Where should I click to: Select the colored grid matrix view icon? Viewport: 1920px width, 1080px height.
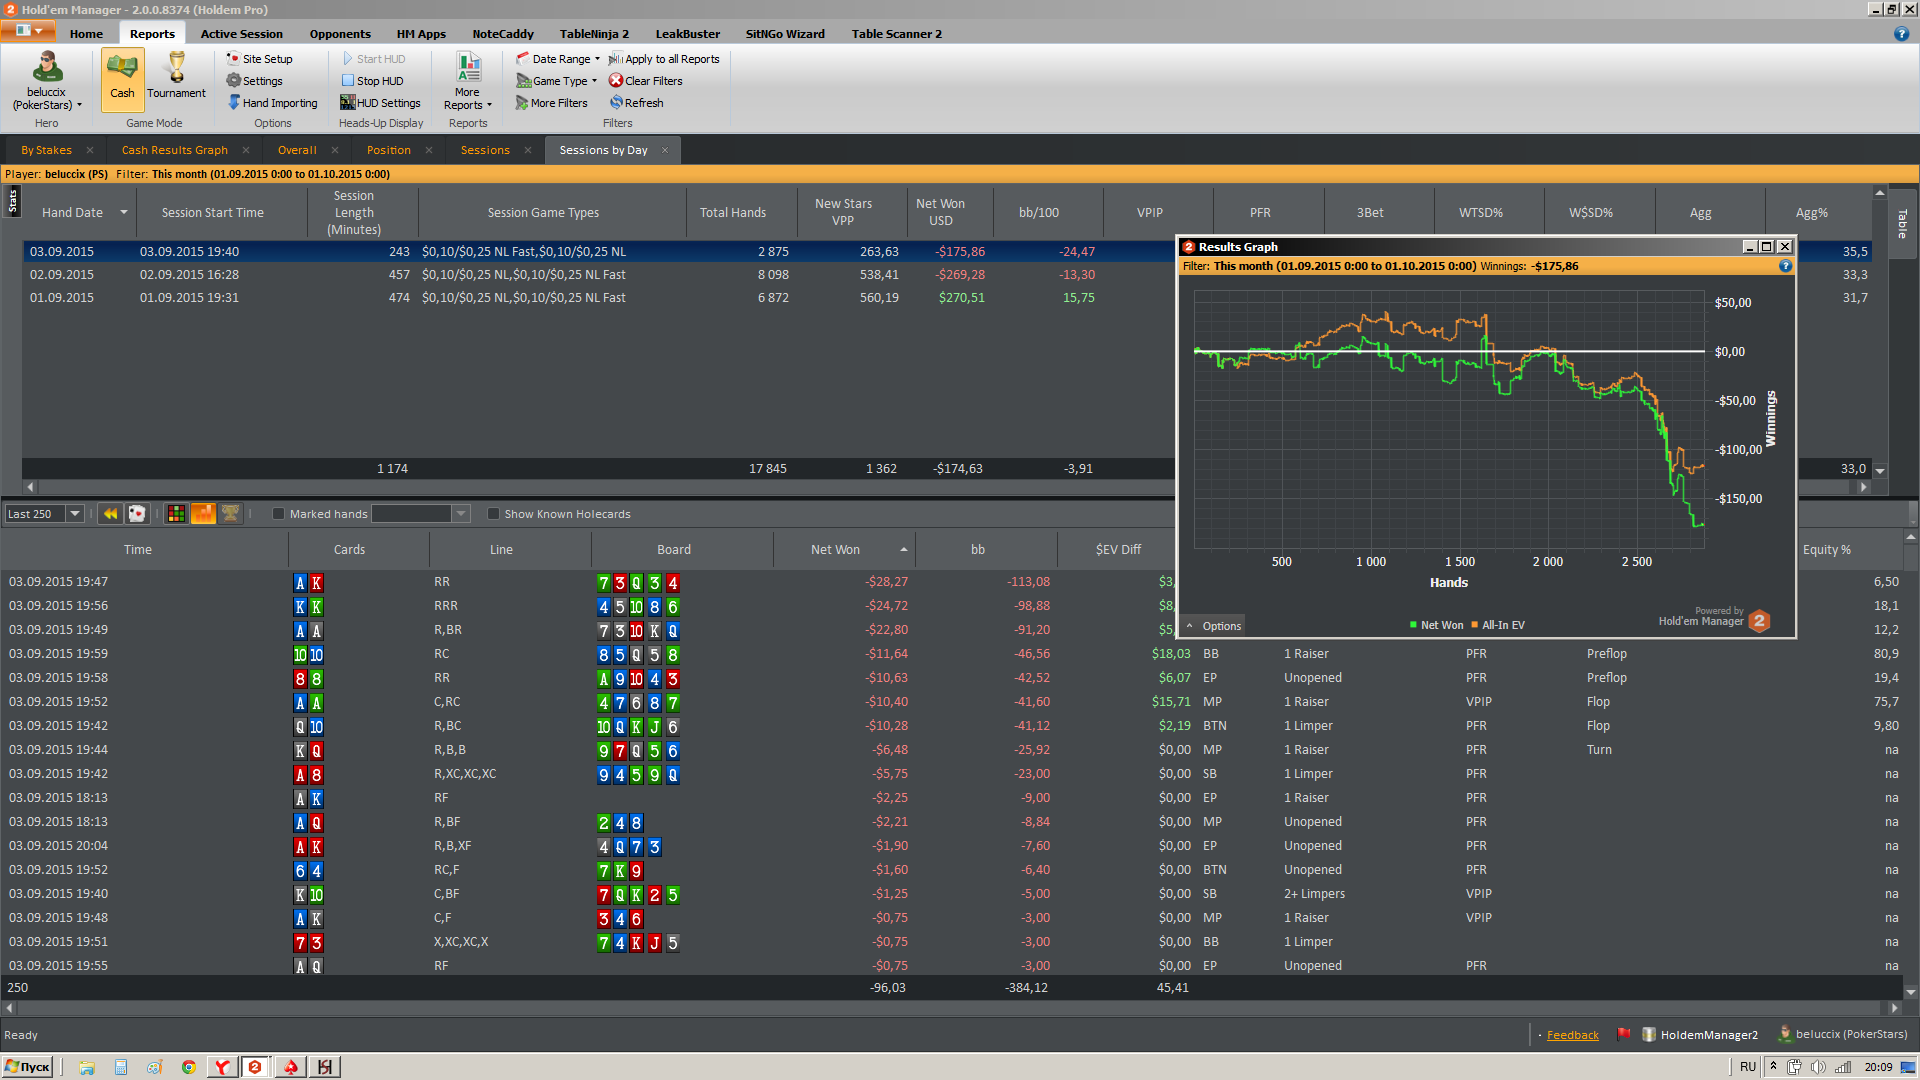[x=176, y=514]
